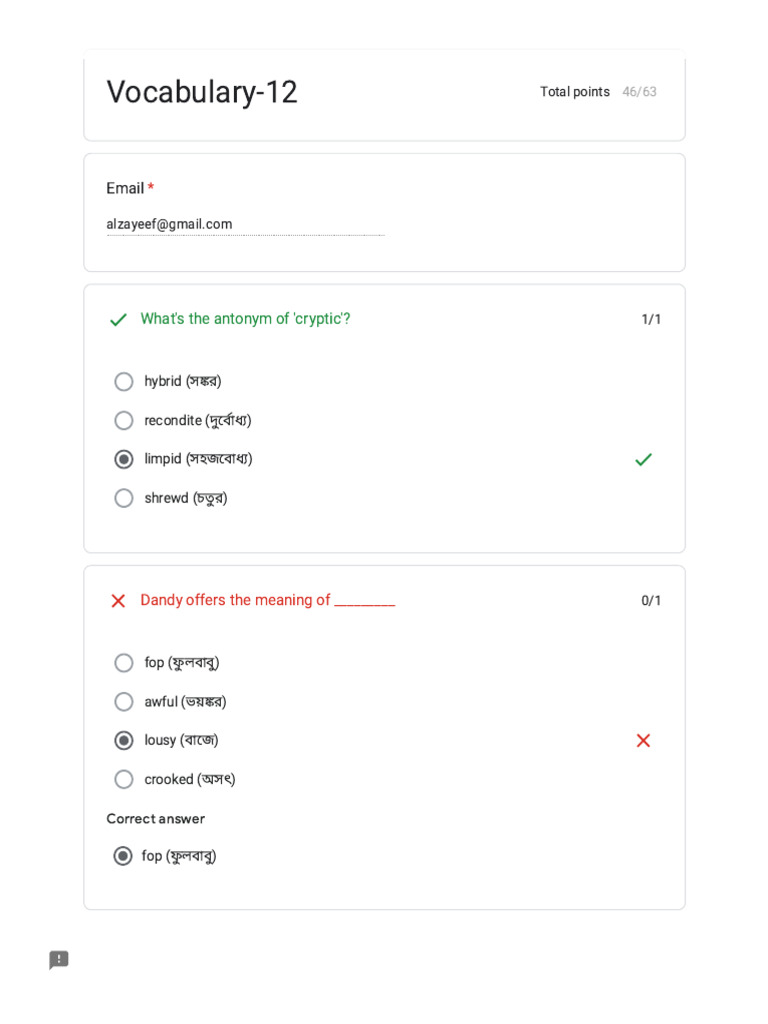This screenshot has width=768, height=1024.
Task: Click the green checkmark beside cryptic question
Action: click(x=118, y=320)
